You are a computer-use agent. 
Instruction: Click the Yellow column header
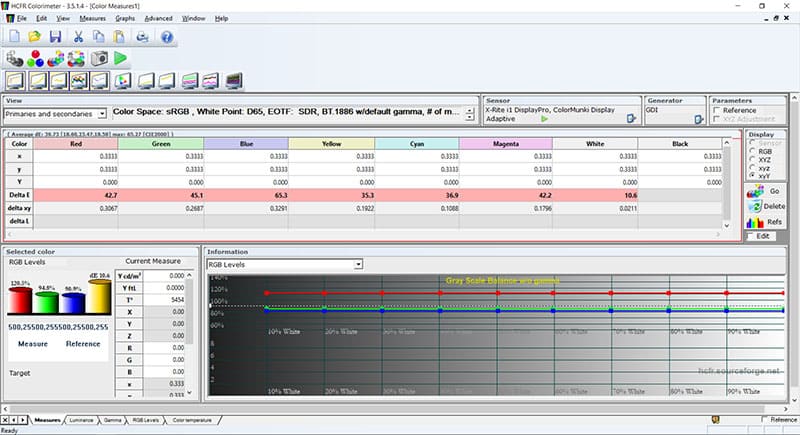tap(332, 144)
